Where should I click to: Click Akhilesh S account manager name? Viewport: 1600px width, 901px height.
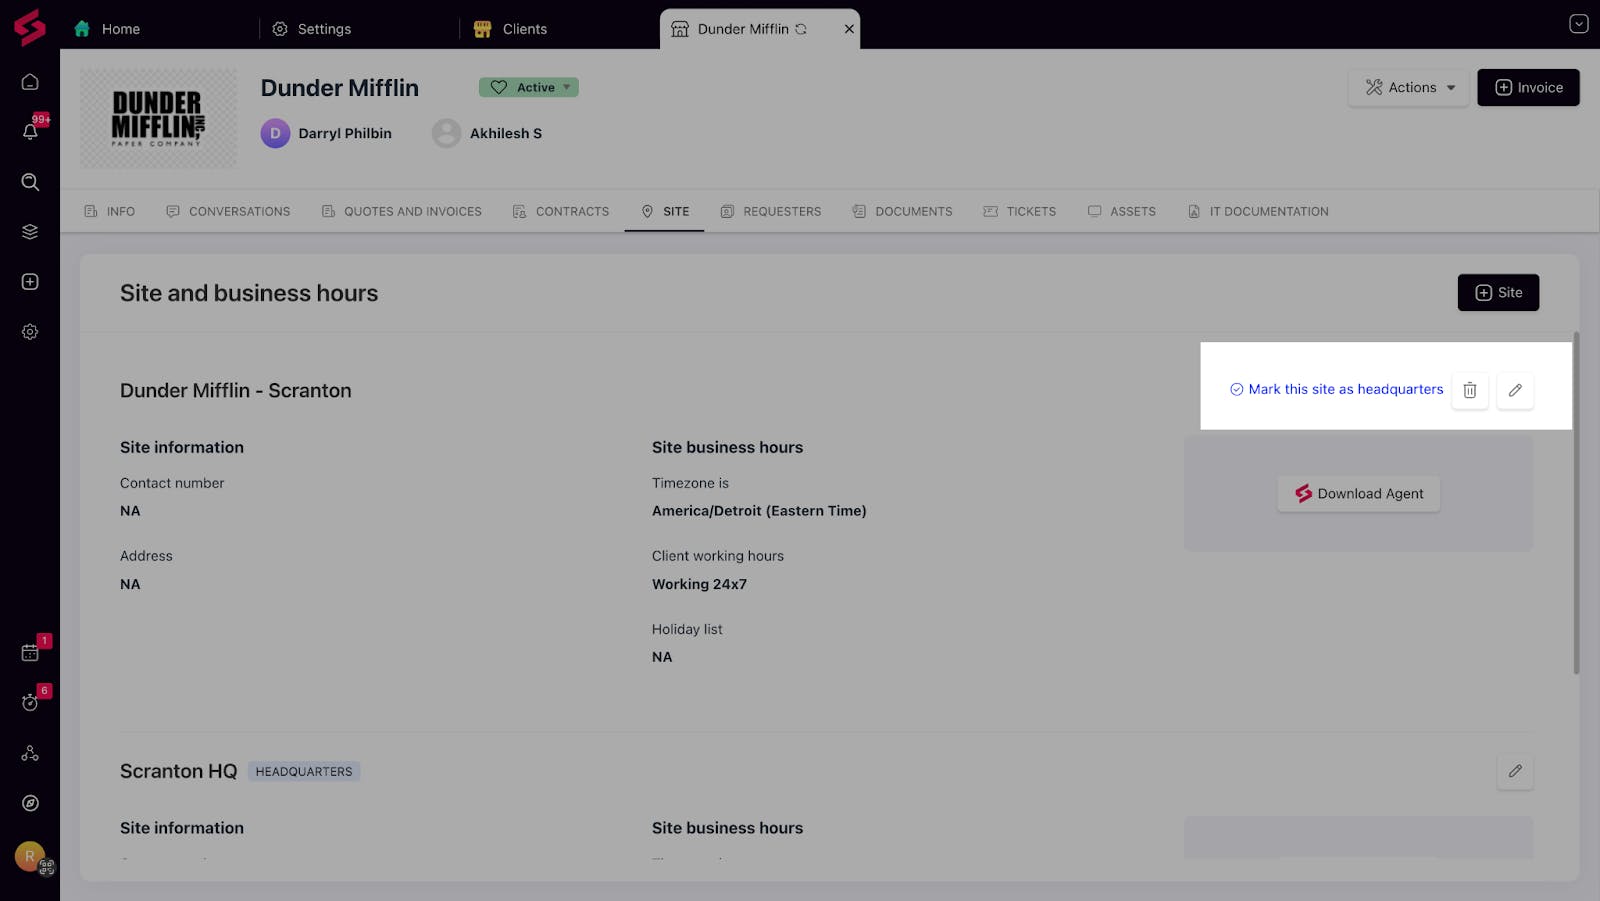tap(506, 133)
